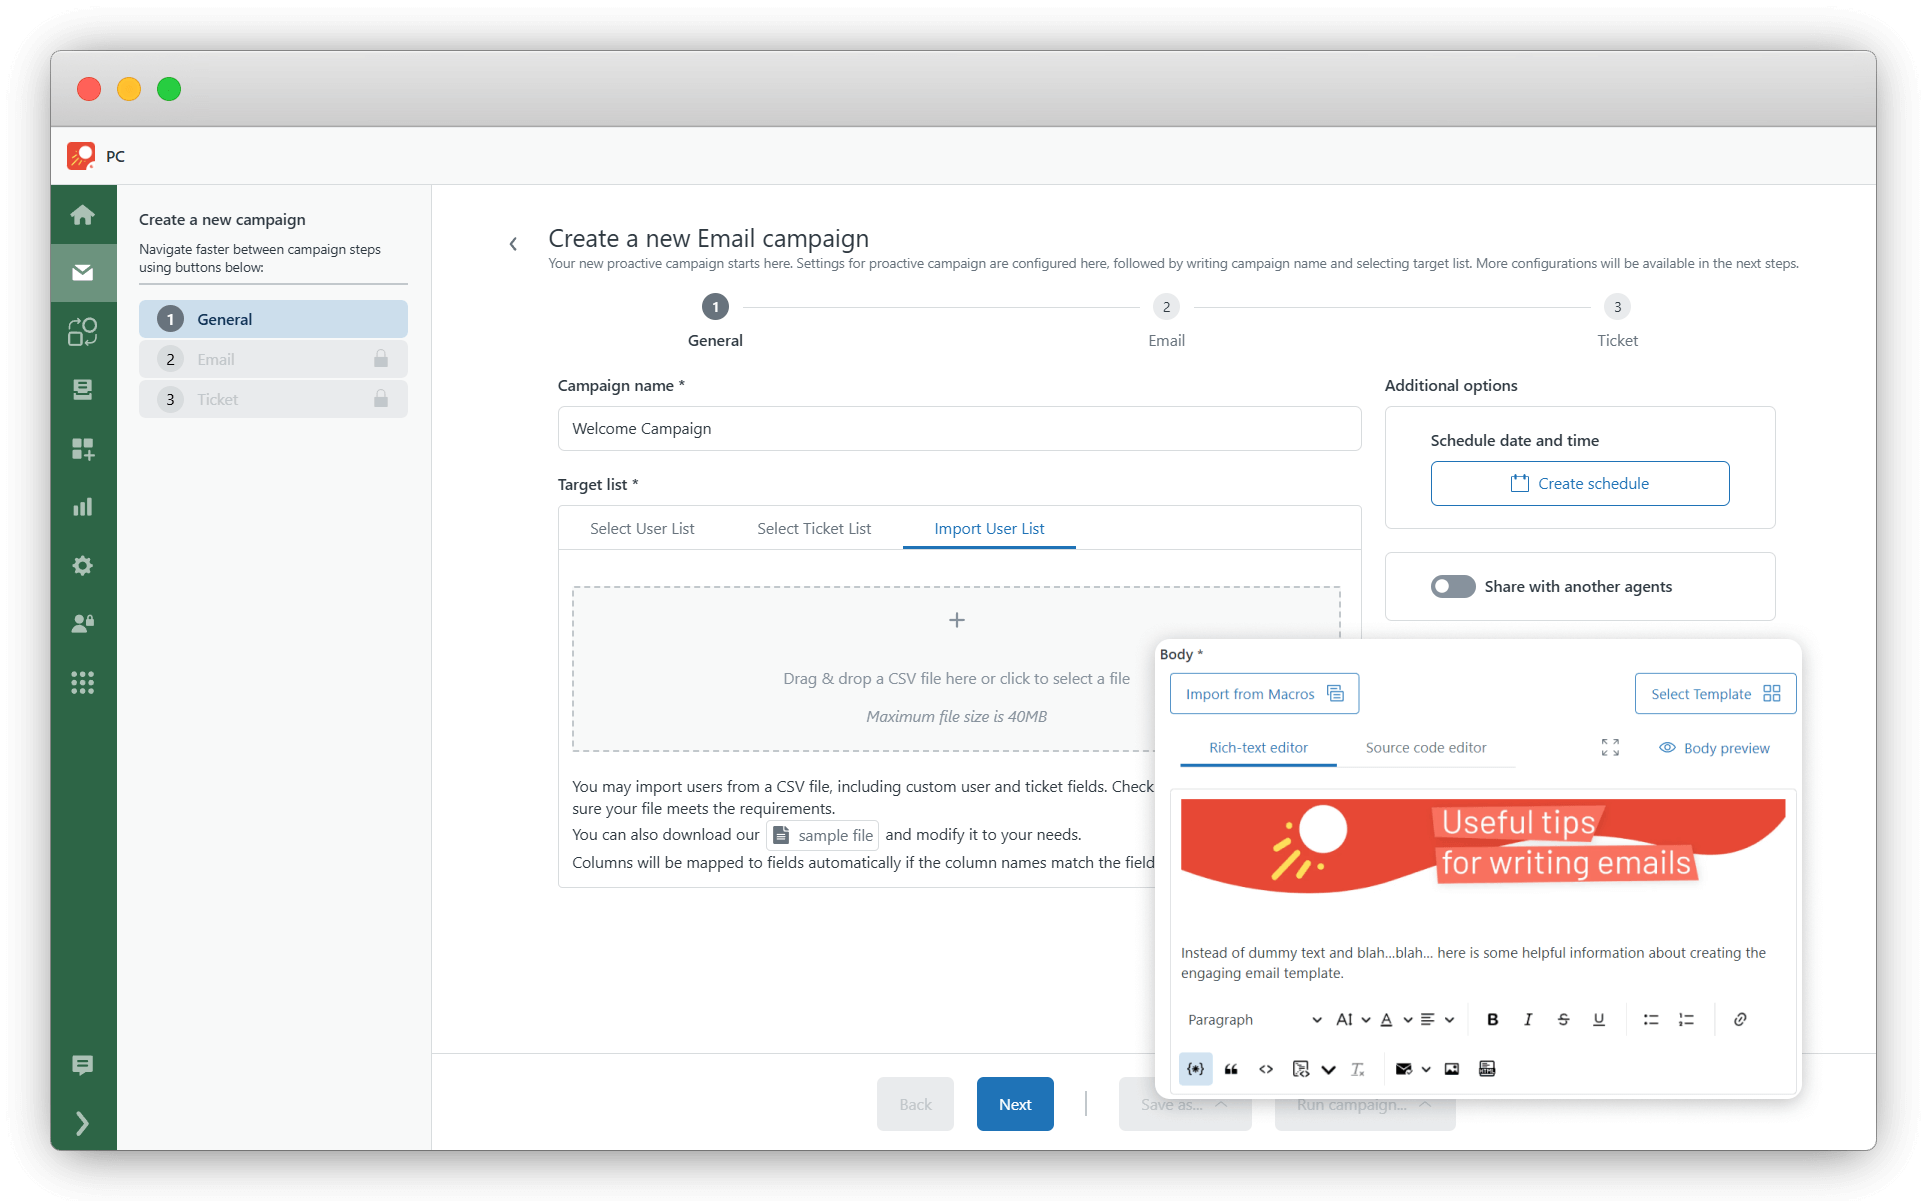Image resolution: width=1927 pixels, height=1201 pixels.
Task: Click the Next button
Action: (1015, 1104)
